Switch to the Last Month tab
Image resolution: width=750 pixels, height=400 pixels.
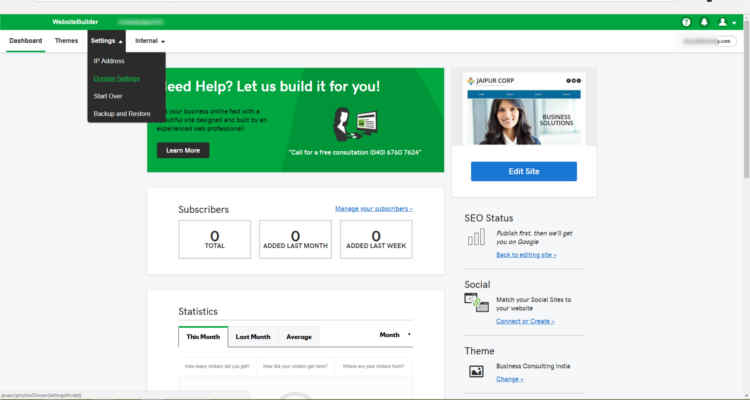pos(253,337)
